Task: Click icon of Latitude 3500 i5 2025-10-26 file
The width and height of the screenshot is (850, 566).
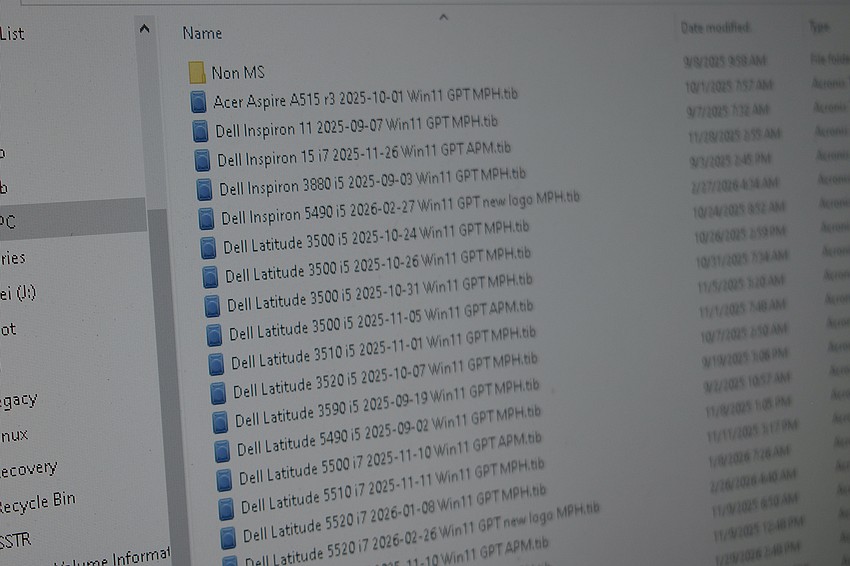Action: pyautogui.click(x=210, y=276)
